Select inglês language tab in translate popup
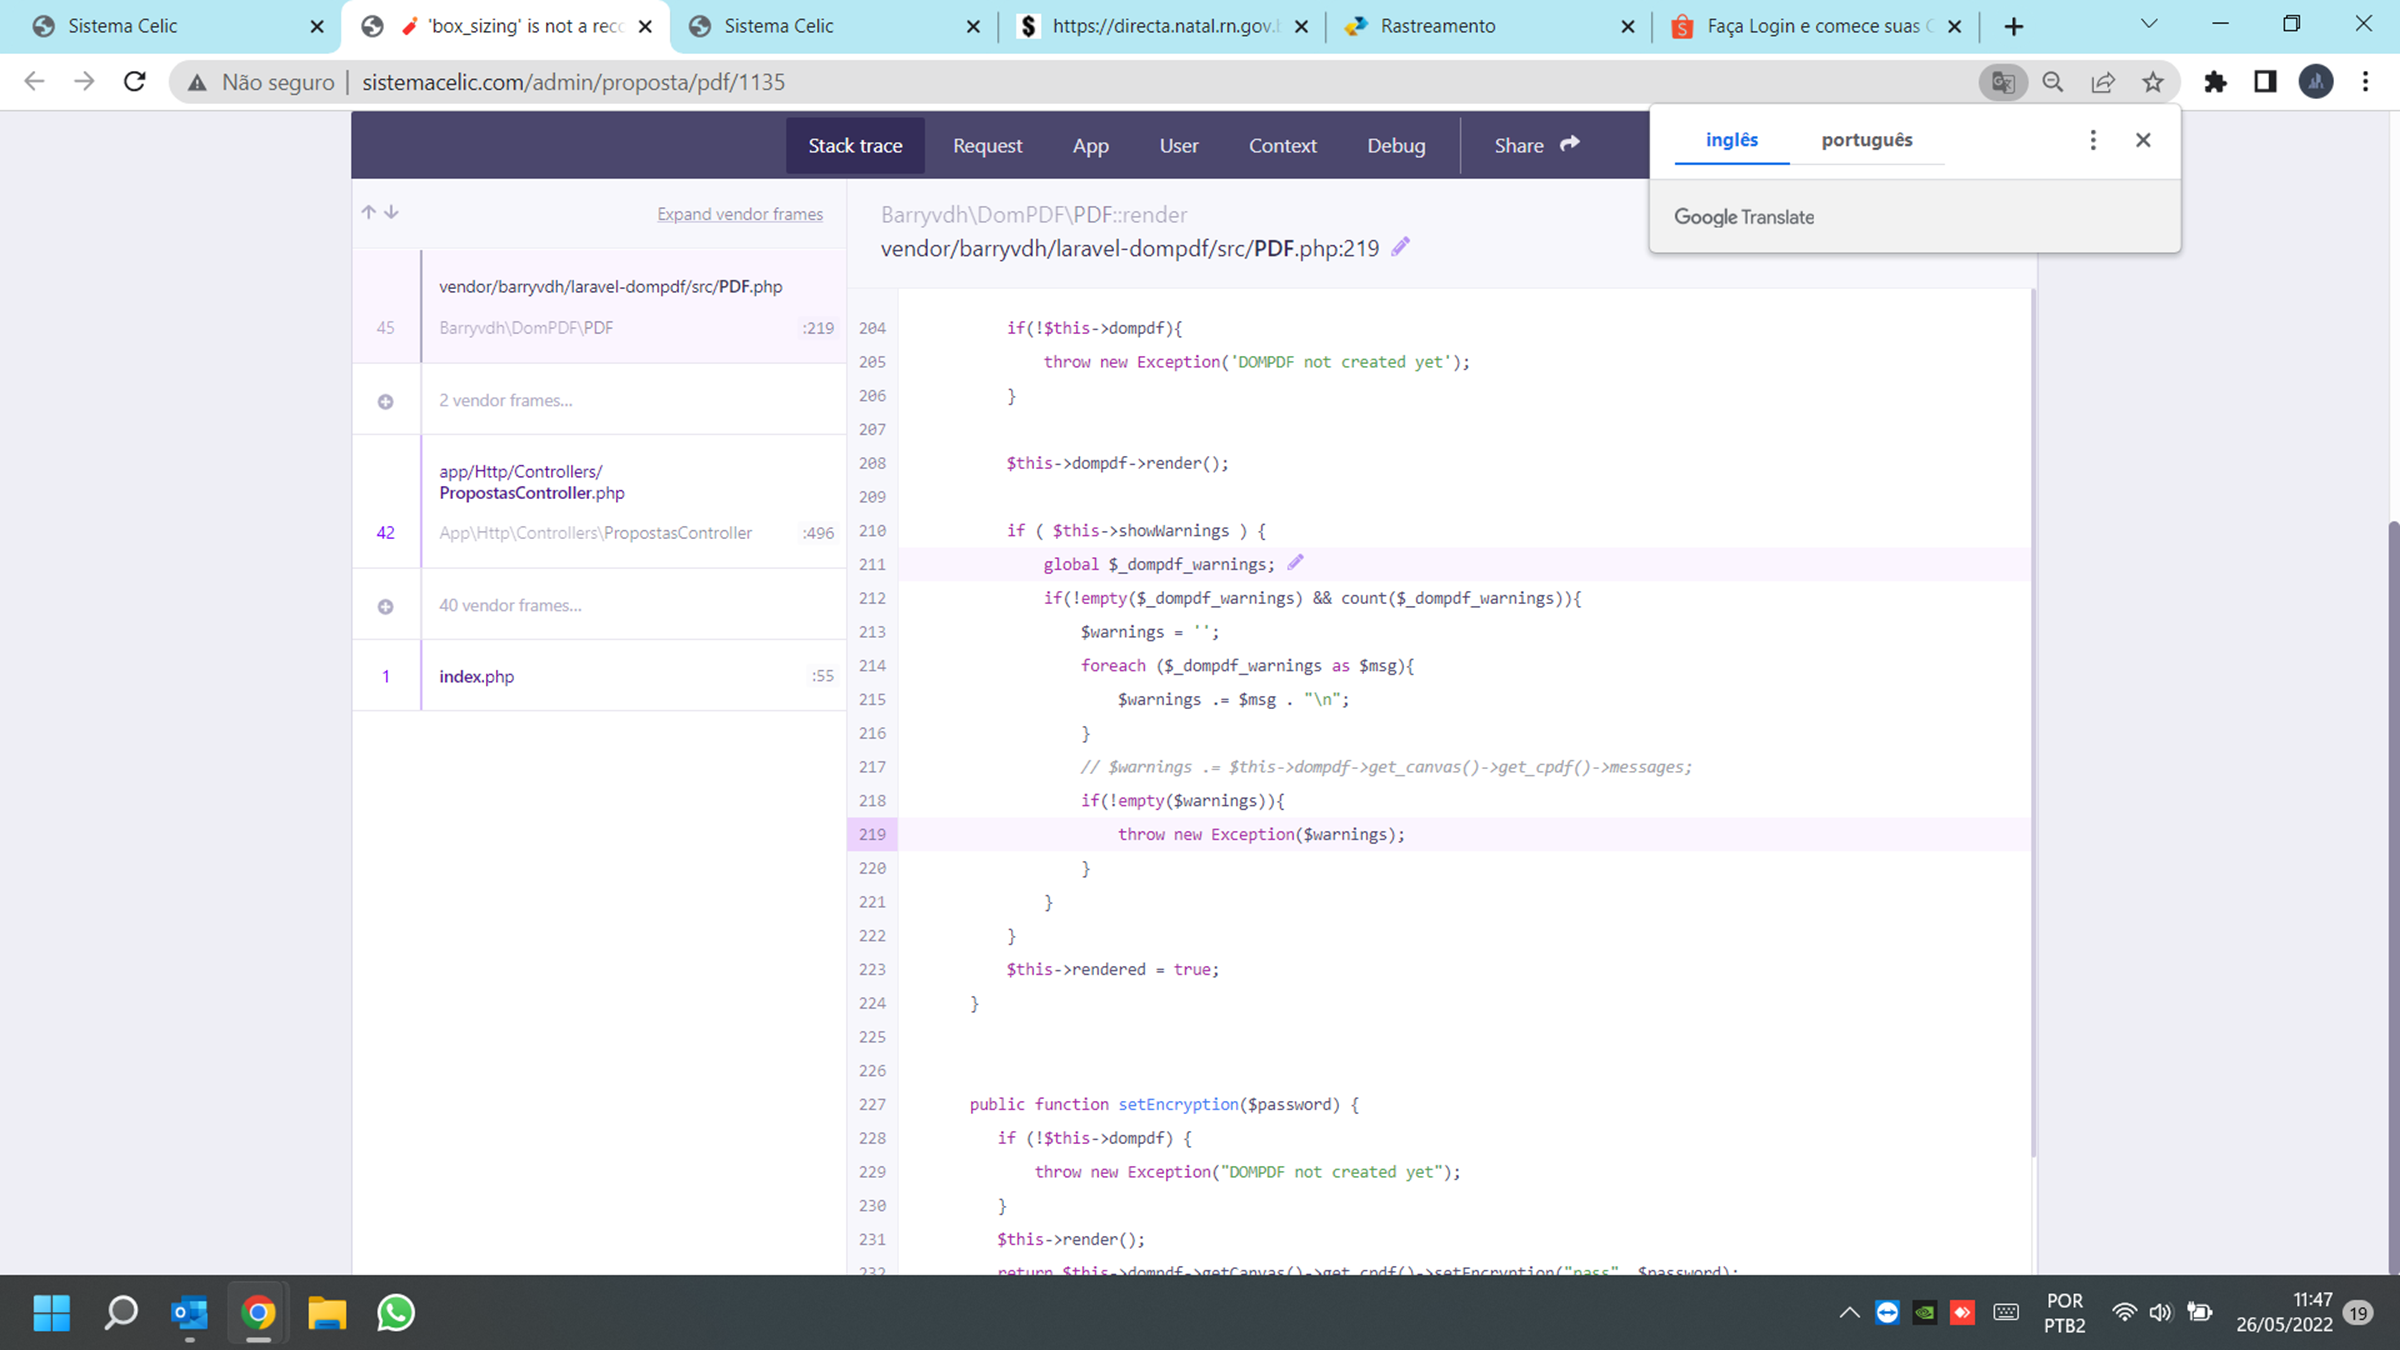This screenshot has height=1350, width=2400. coord(1732,140)
